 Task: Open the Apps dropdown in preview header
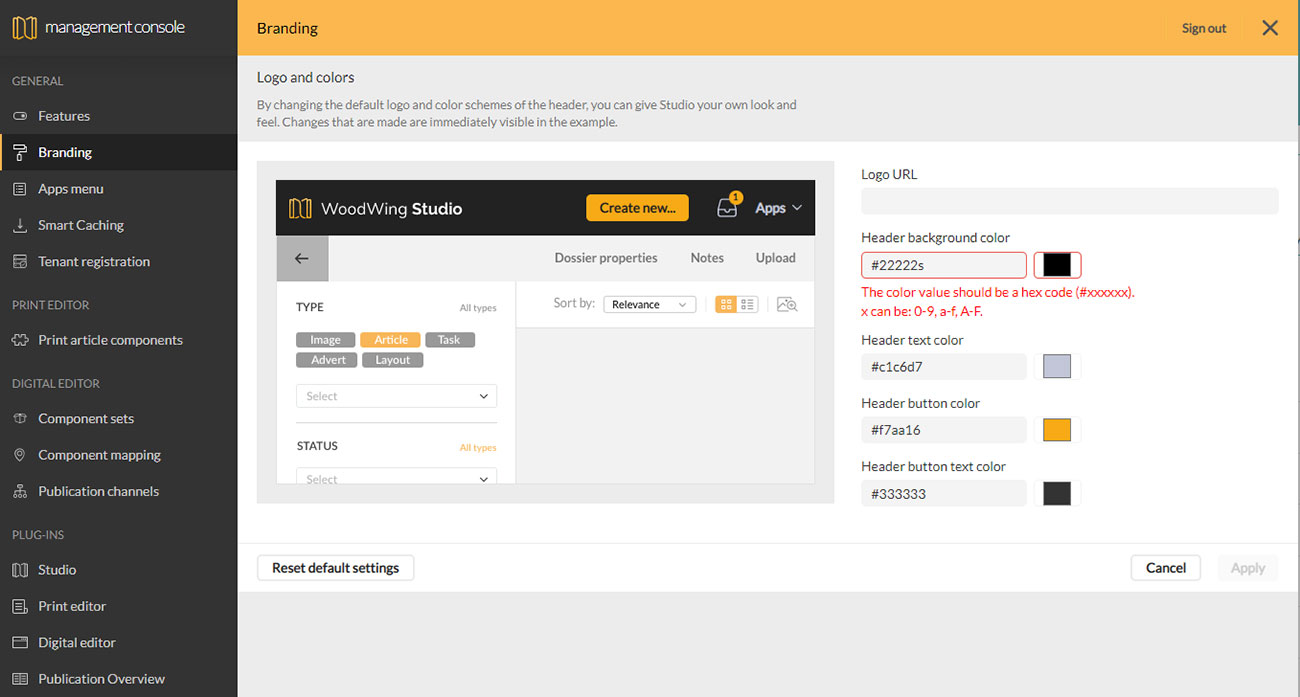coord(779,208)
